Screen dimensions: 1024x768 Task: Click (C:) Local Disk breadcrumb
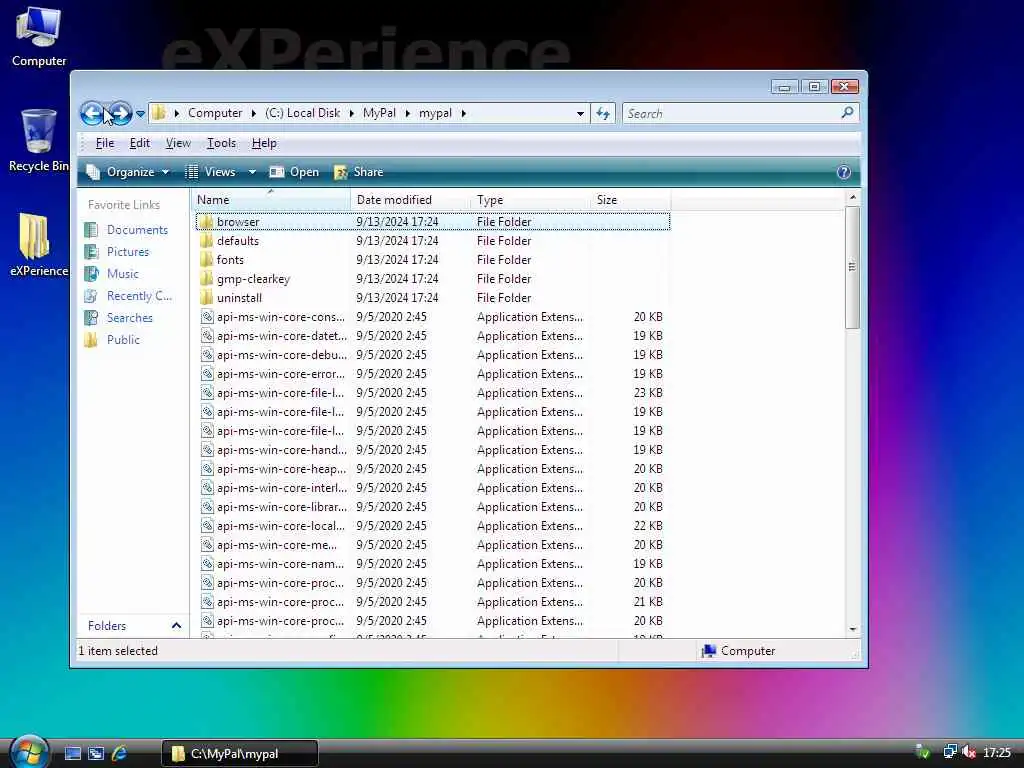click(x=302, y=113)
